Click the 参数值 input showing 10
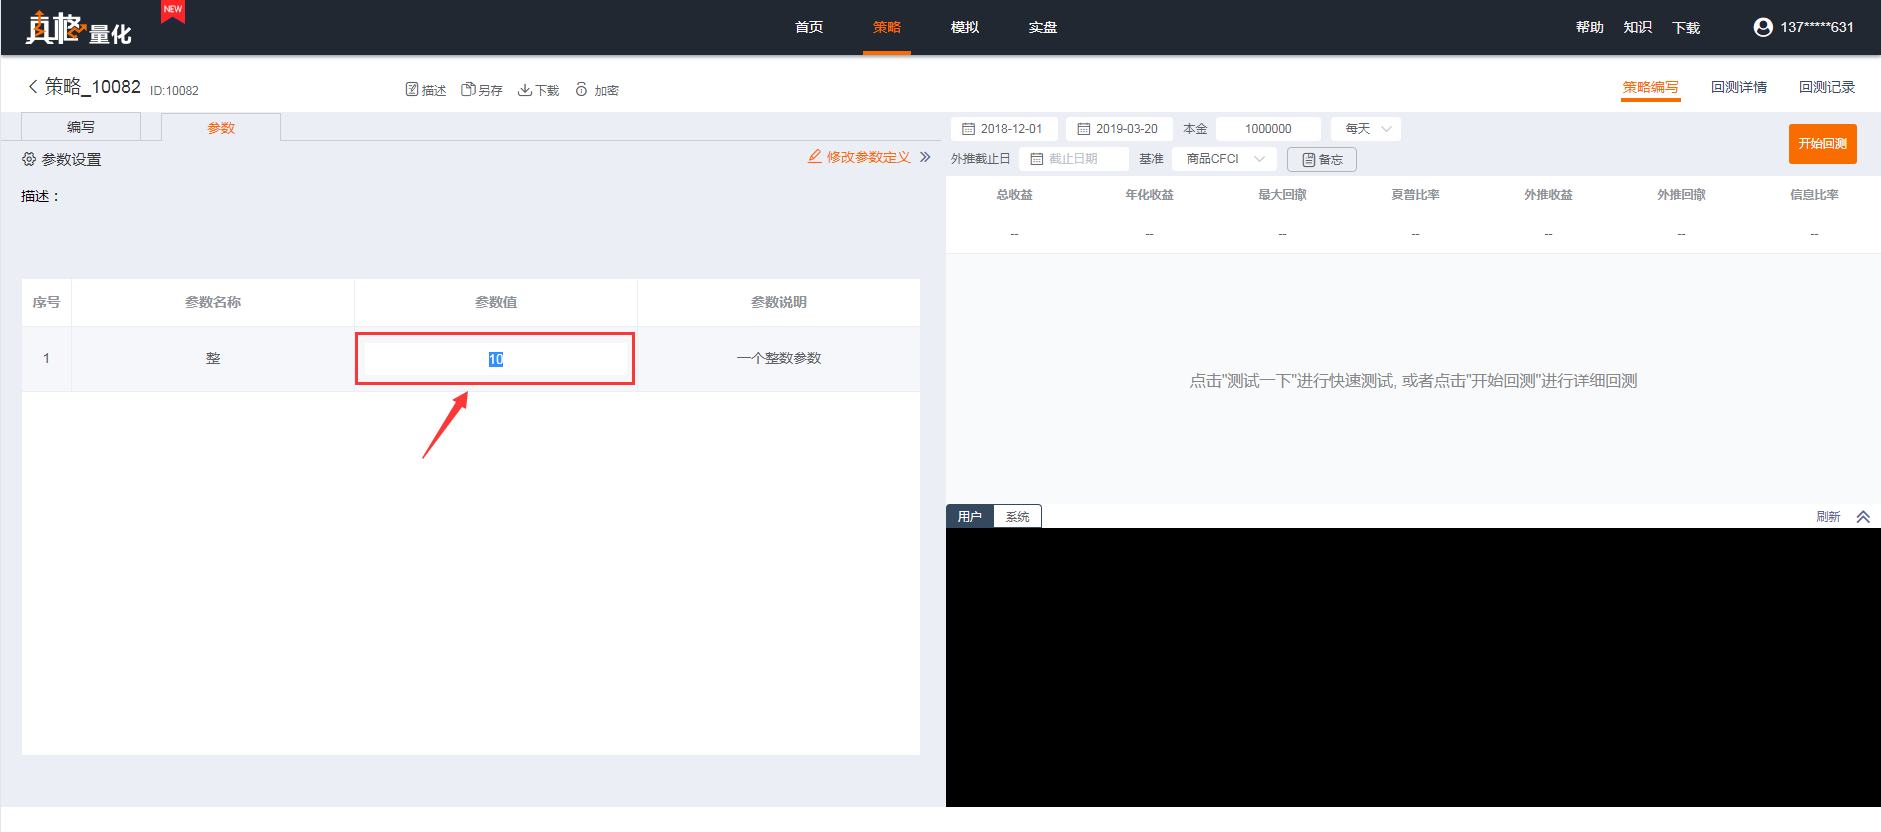Image resolution: width=1881 pixels, height=832 pixels. pos(495,359)
